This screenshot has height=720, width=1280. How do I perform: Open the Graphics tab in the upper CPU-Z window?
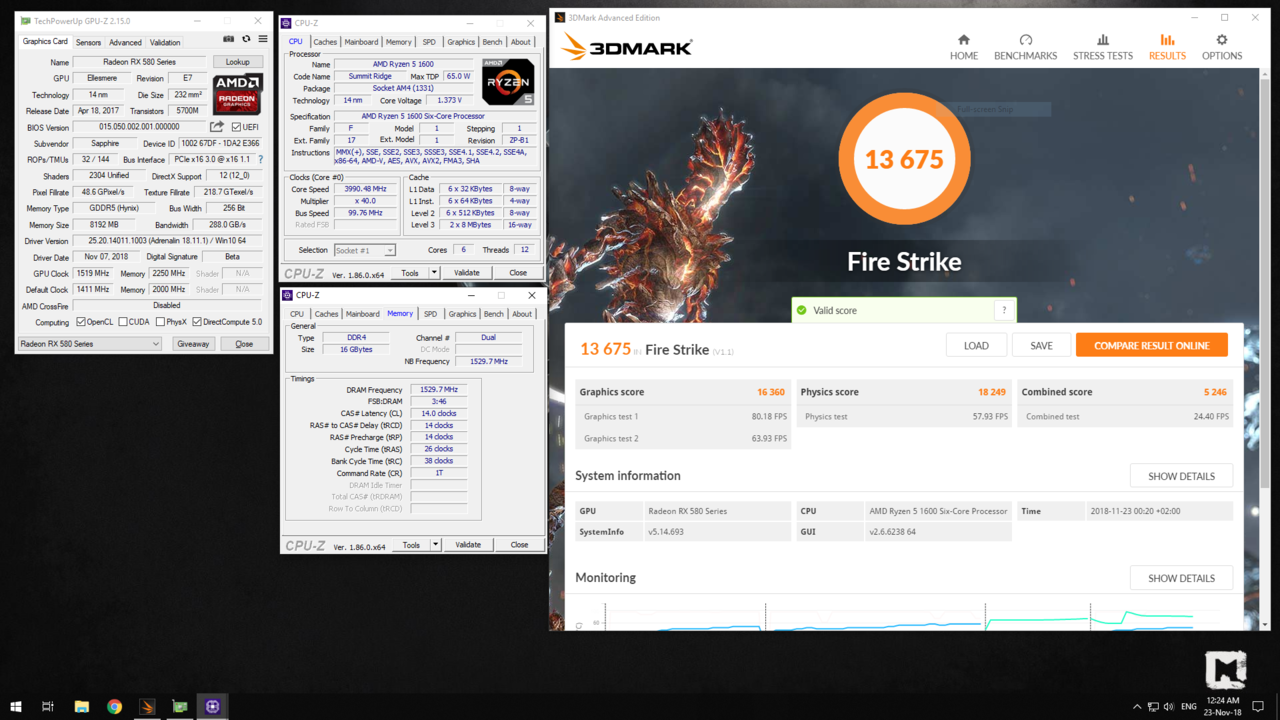click(461, 42)
